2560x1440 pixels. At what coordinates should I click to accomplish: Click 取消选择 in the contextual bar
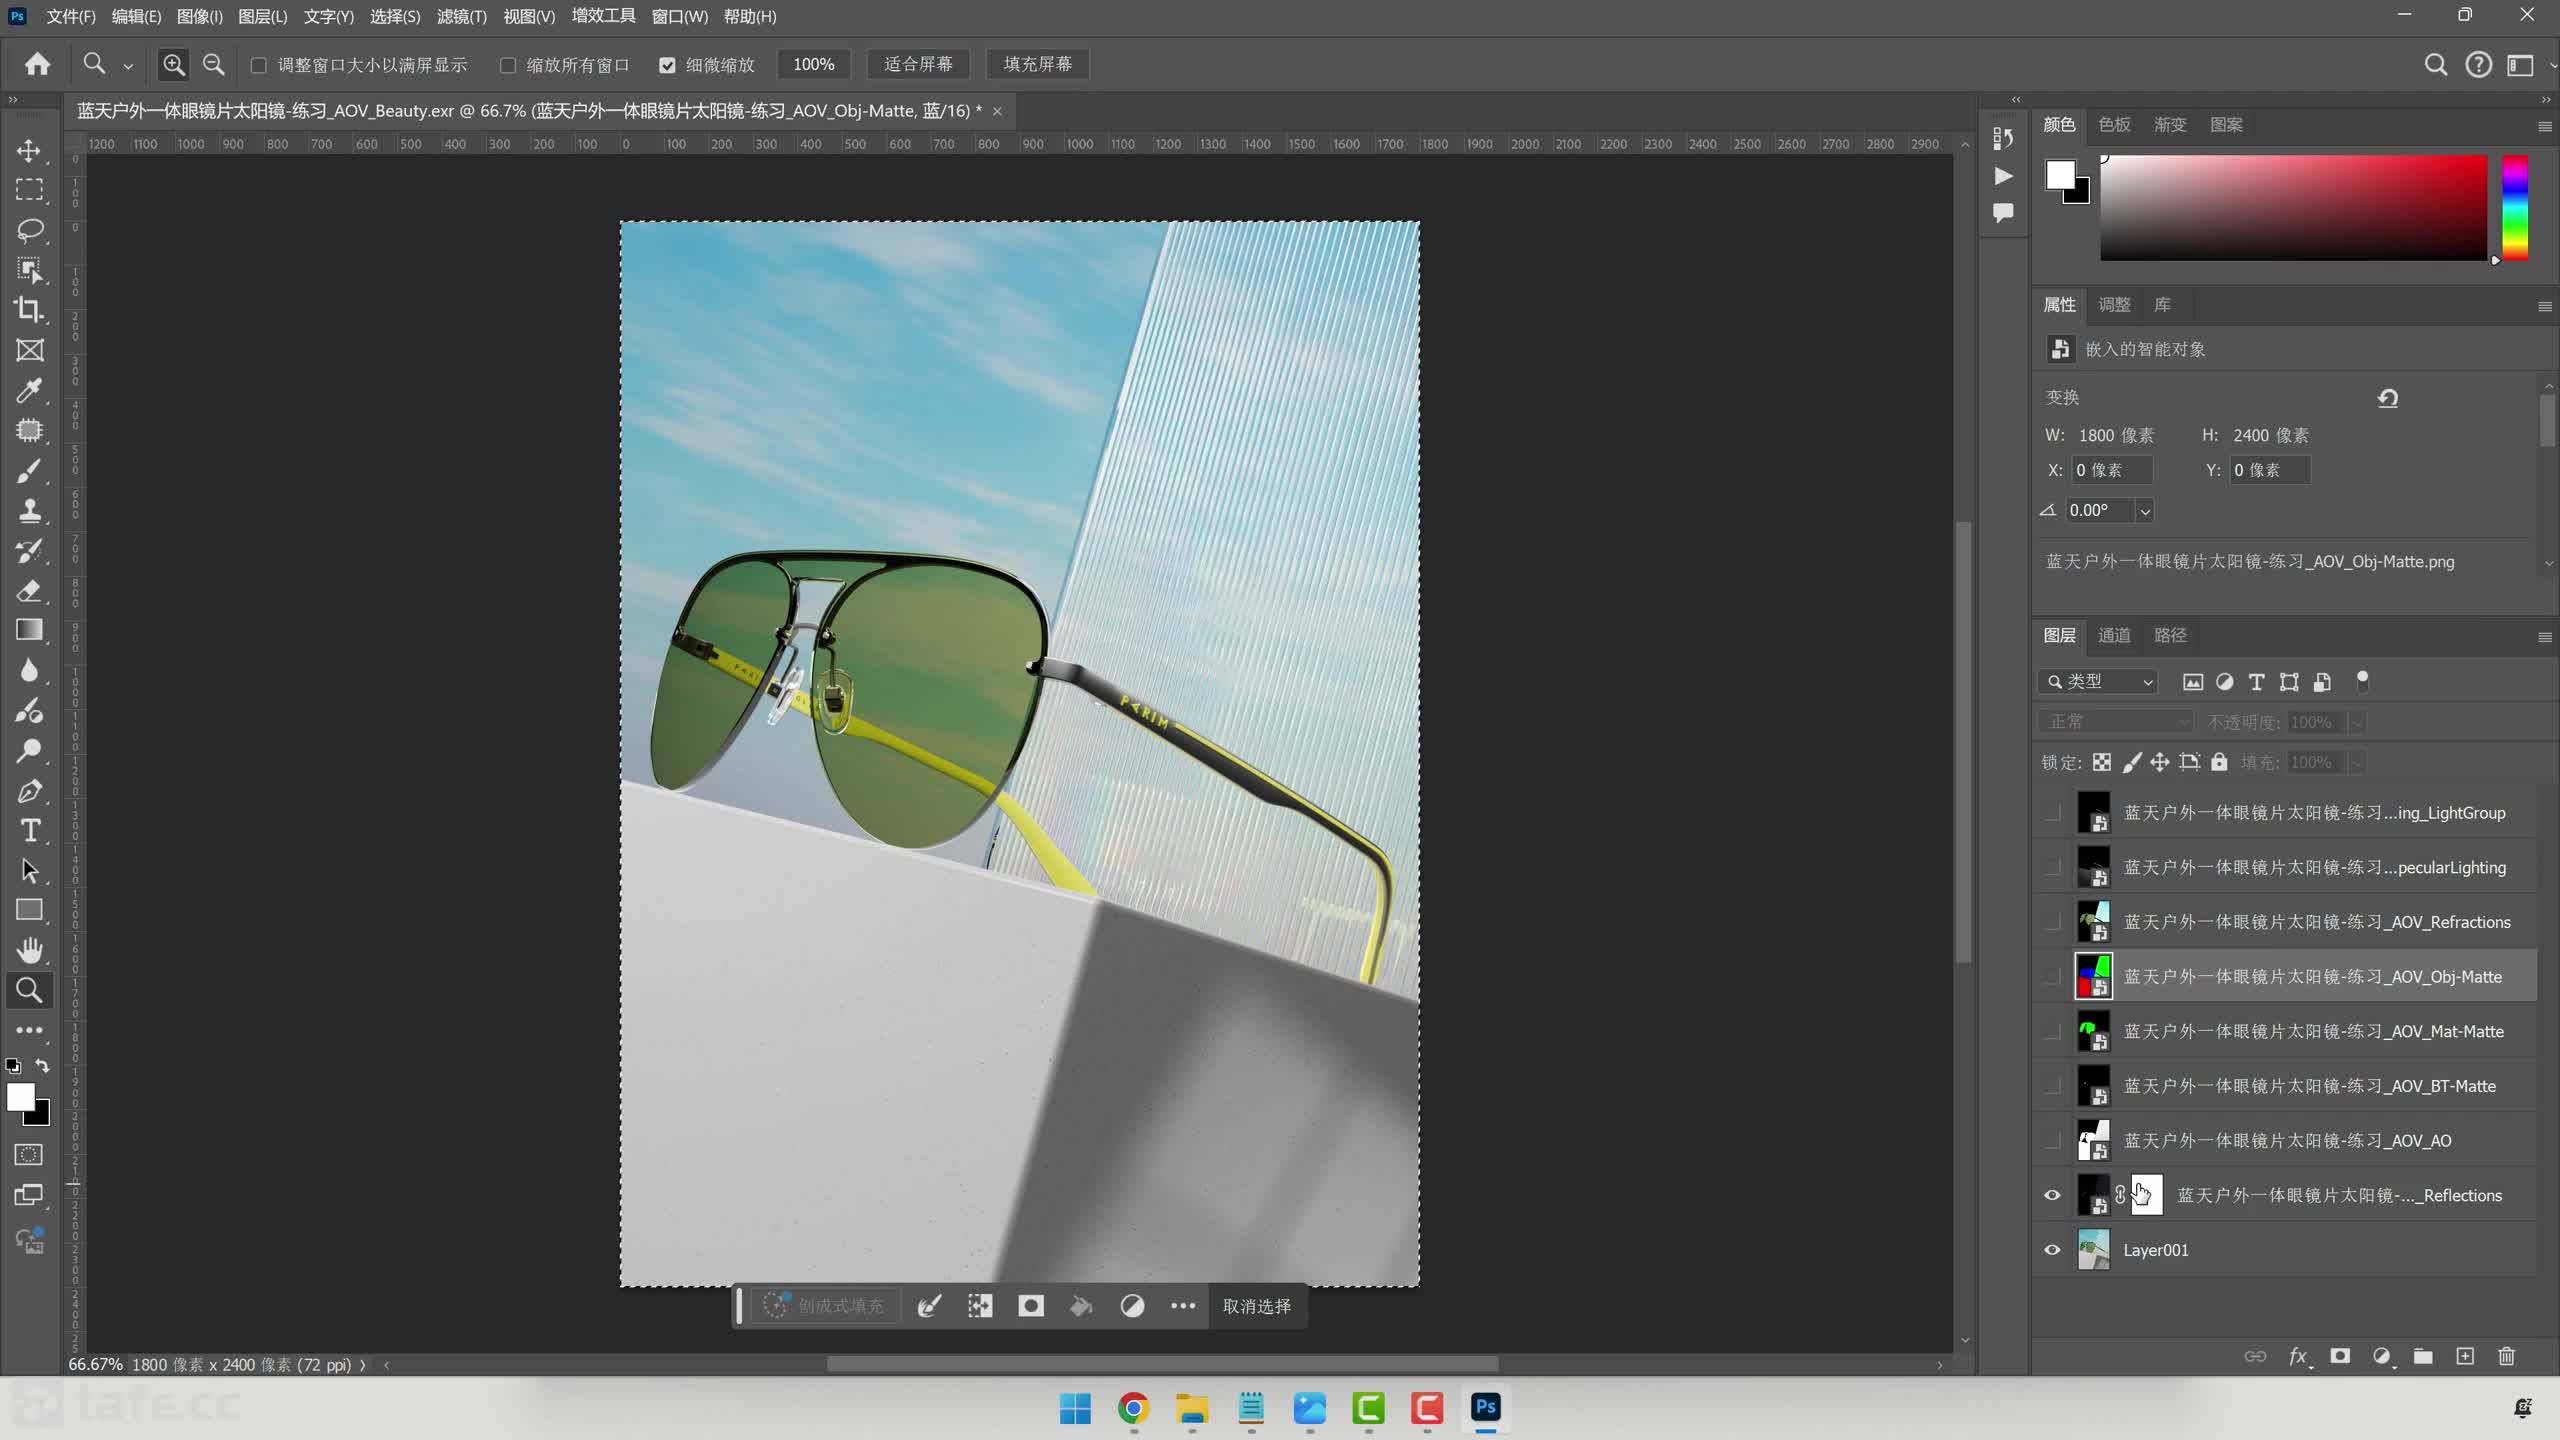point(1257,1306)
